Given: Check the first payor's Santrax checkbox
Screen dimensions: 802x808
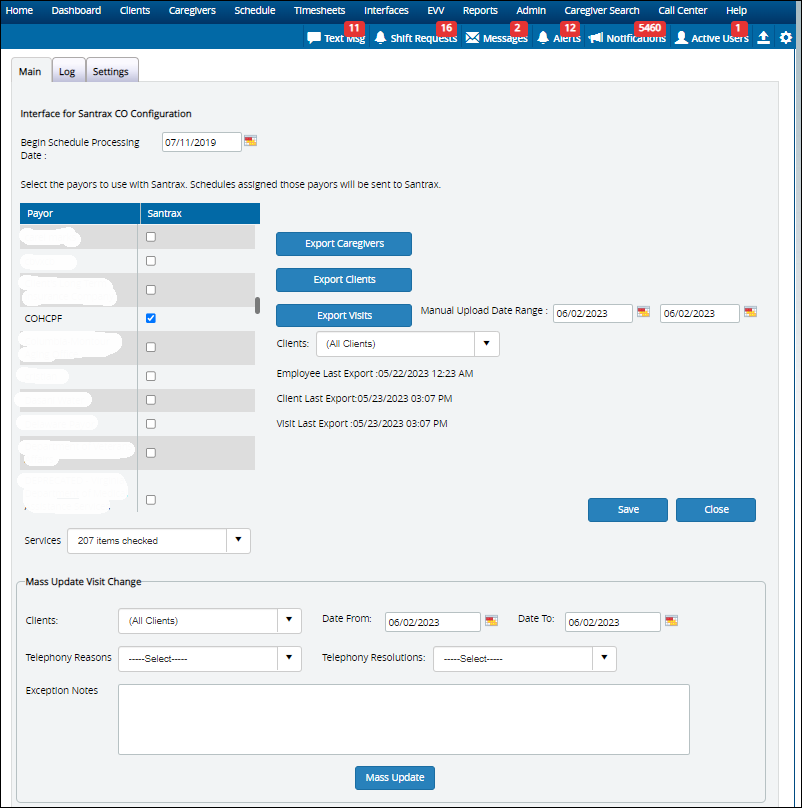Looking at the screenshot, I should pyautogui.click(x=151, y=237).
